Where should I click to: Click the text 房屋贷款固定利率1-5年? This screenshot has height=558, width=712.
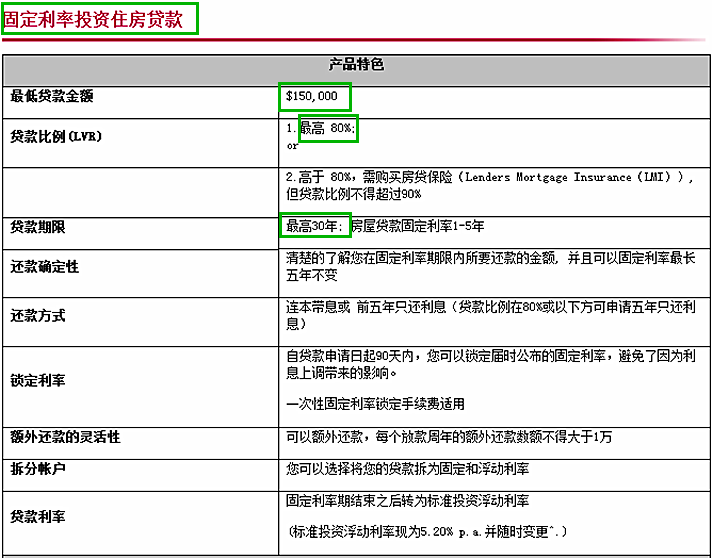(417, 226)
